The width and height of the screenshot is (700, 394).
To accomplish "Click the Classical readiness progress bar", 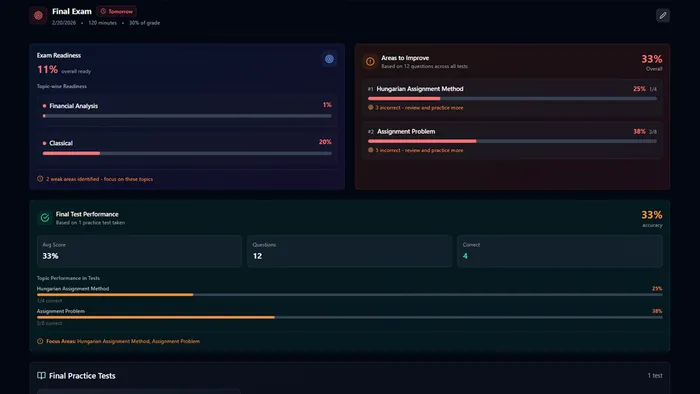I will point(187,153).
